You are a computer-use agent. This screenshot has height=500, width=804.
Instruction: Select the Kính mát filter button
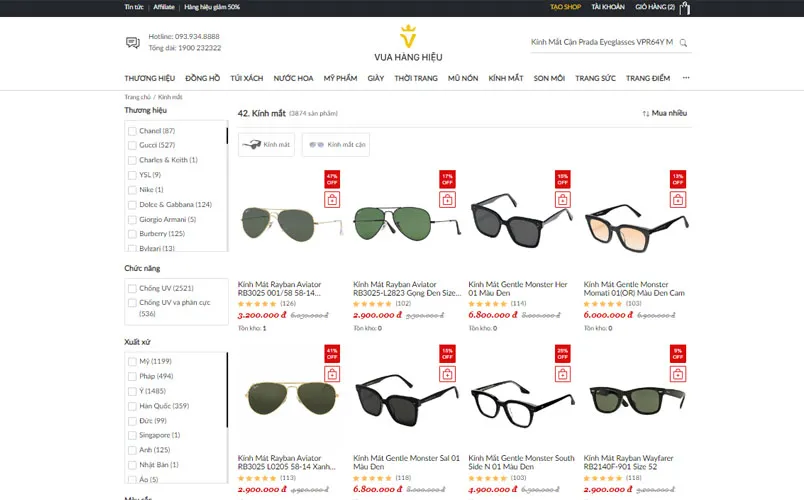pyautogui.click(x=266, y=145)
